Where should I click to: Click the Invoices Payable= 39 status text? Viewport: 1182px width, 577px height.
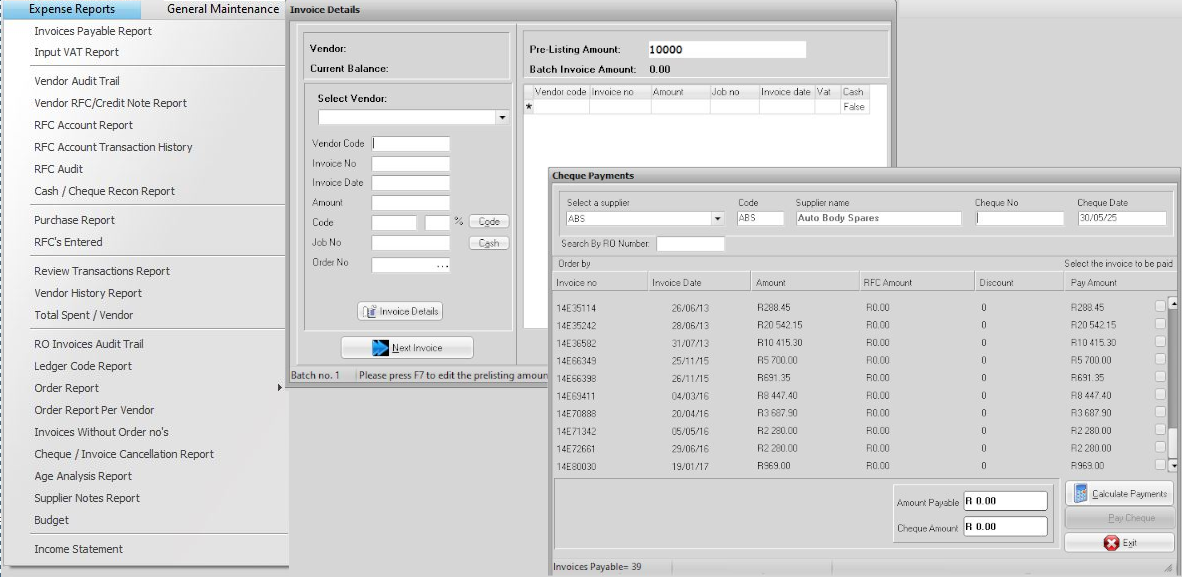tap(597, 566)
